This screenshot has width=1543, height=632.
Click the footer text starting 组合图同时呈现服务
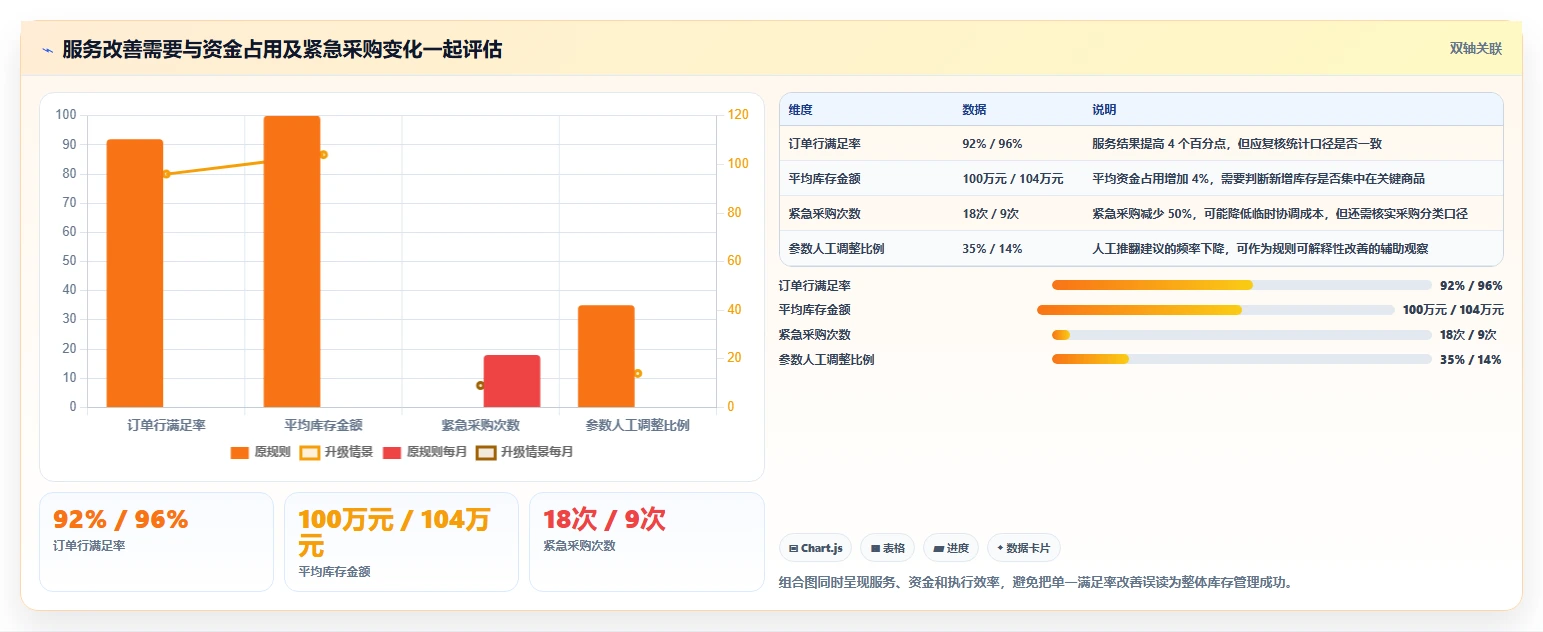pos(1035,582)
